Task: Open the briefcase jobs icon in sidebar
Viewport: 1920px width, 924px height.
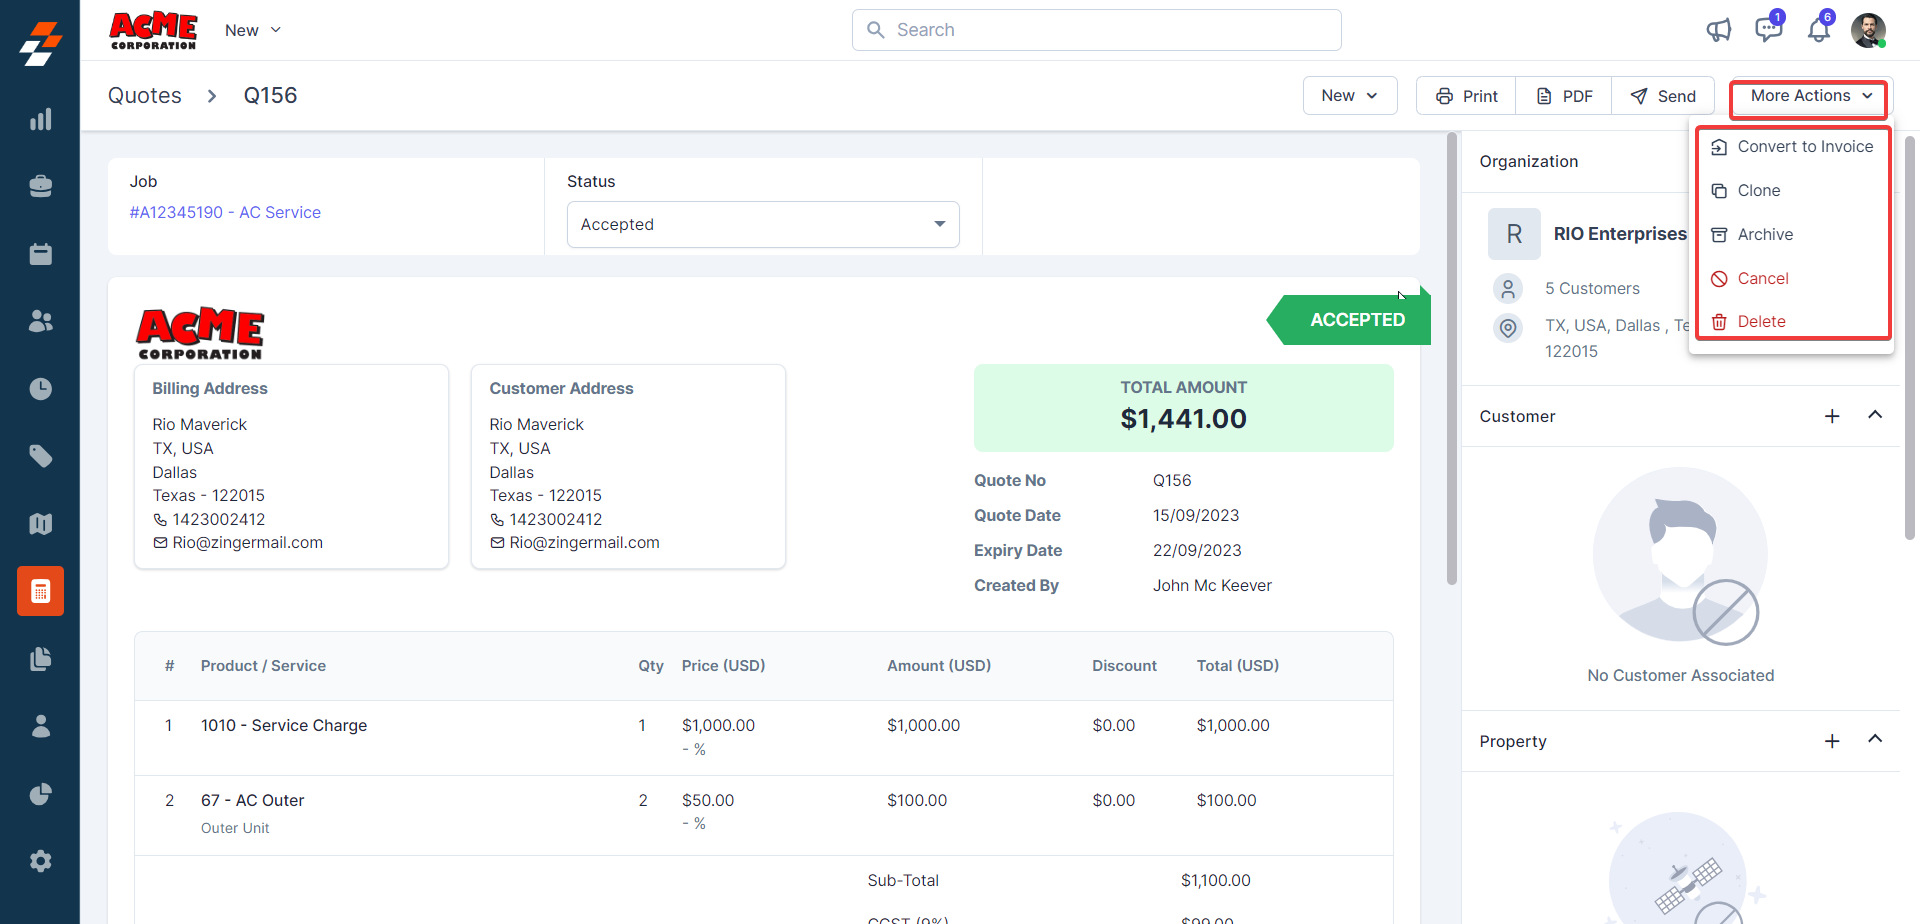Action: coord(40,186)
